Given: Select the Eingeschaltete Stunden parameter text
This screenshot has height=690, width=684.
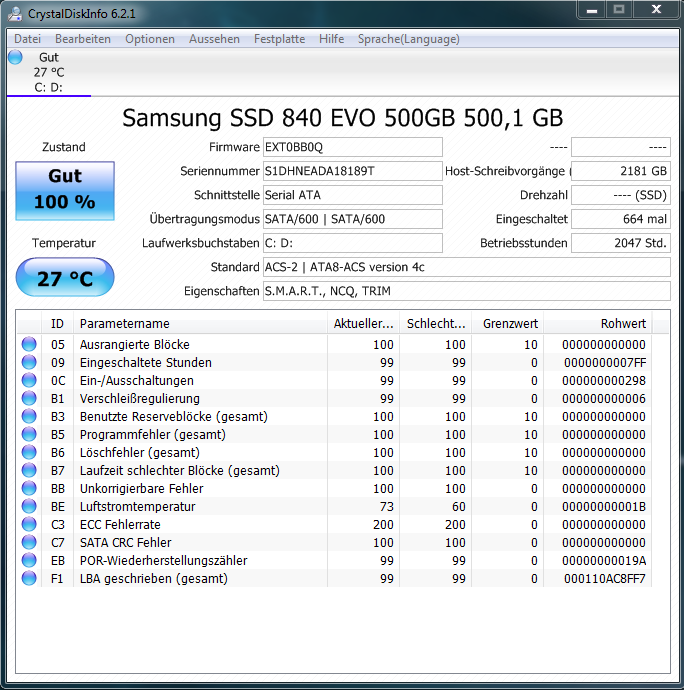Looking at the screenshot, I should [x=146, y=363].
